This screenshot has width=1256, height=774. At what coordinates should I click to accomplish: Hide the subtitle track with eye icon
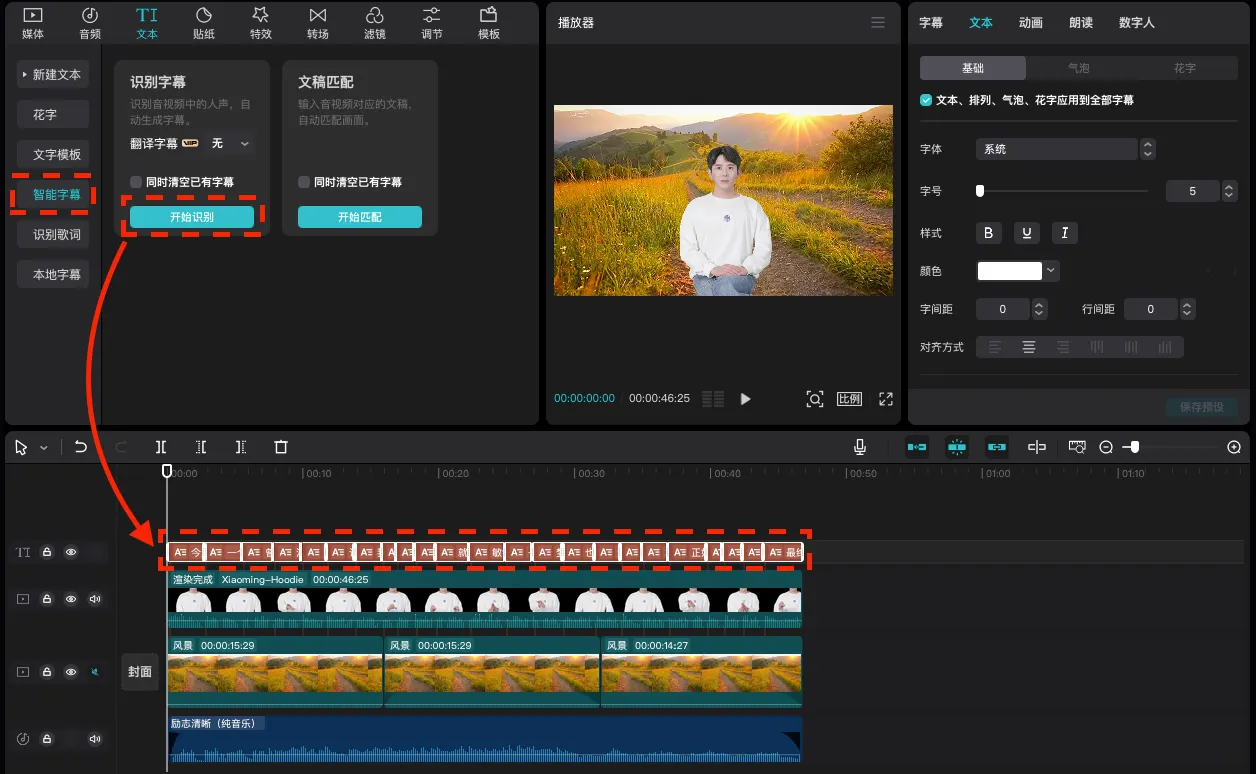[71, 551]
